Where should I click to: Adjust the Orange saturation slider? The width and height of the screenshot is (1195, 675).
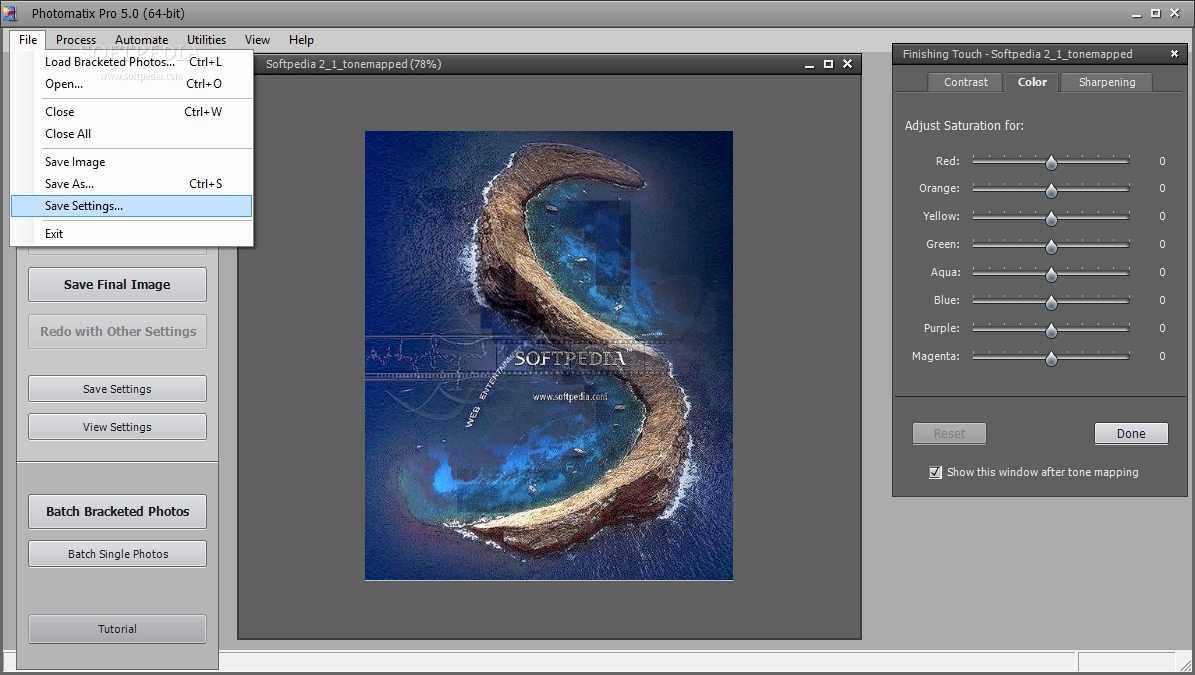tap(1051, 189)
